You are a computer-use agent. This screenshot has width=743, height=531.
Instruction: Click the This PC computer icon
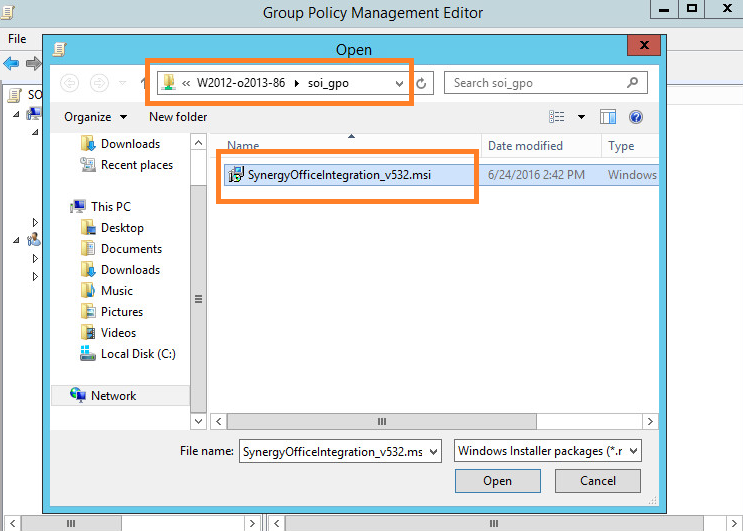(78, 207)
